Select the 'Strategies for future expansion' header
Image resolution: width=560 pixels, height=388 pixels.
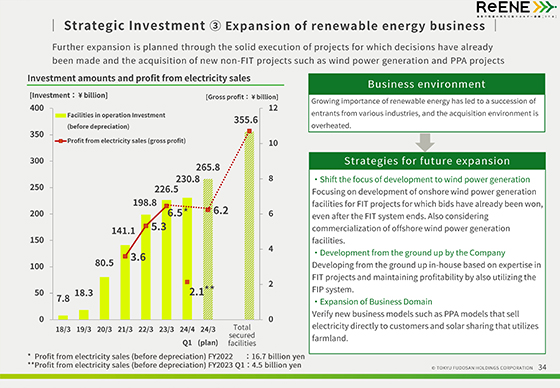pos(427,161)
